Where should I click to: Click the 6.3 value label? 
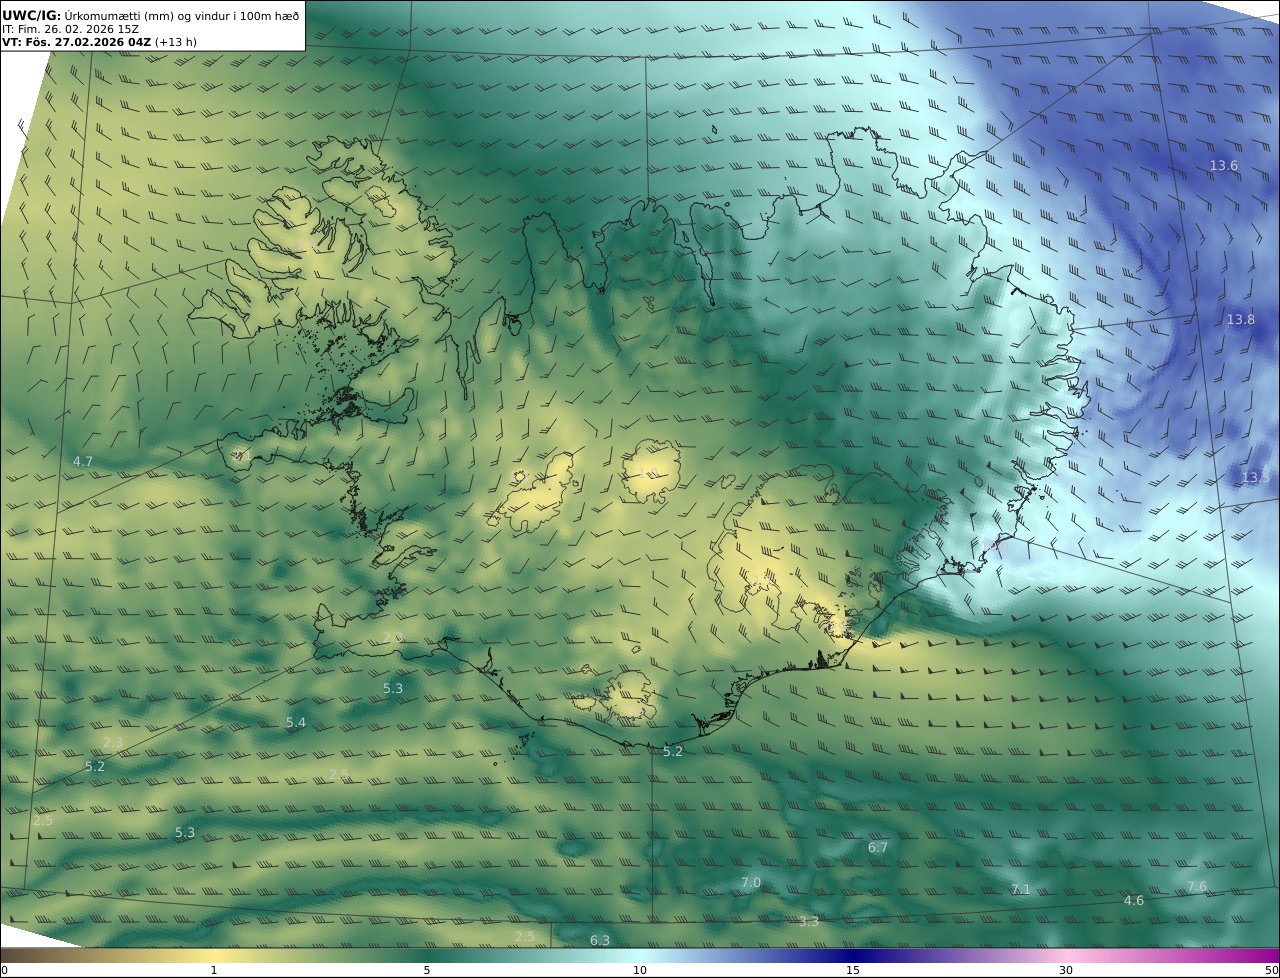point(600,941)
